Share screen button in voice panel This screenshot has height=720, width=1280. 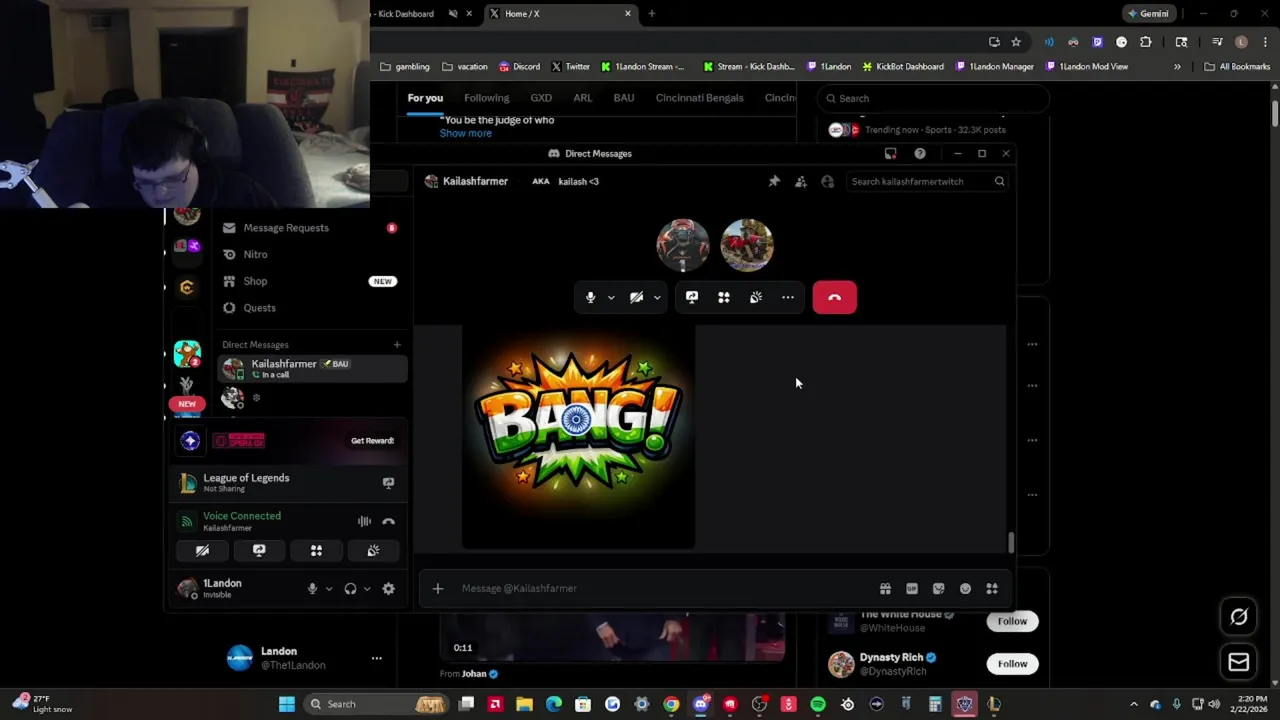coord(259,551)
